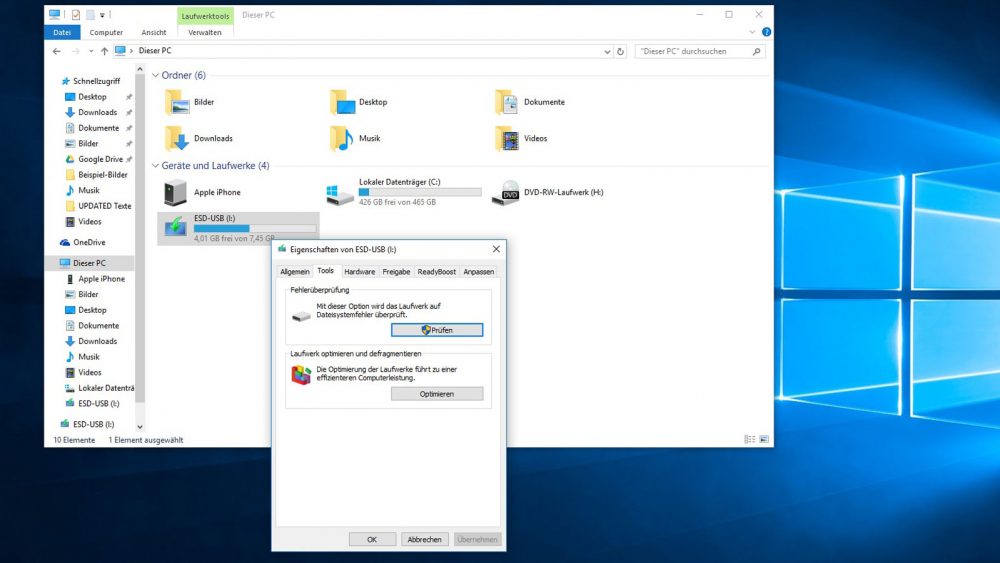Open the Downloads folder in Ordner section
The image size is (1000, 563).
(x=199, y=138)
